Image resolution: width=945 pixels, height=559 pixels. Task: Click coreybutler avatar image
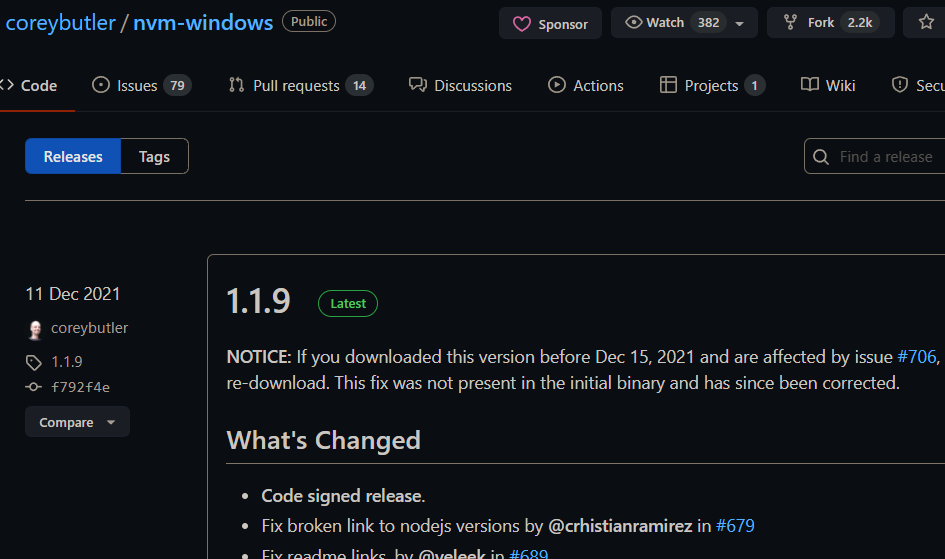tap(36, 329)
